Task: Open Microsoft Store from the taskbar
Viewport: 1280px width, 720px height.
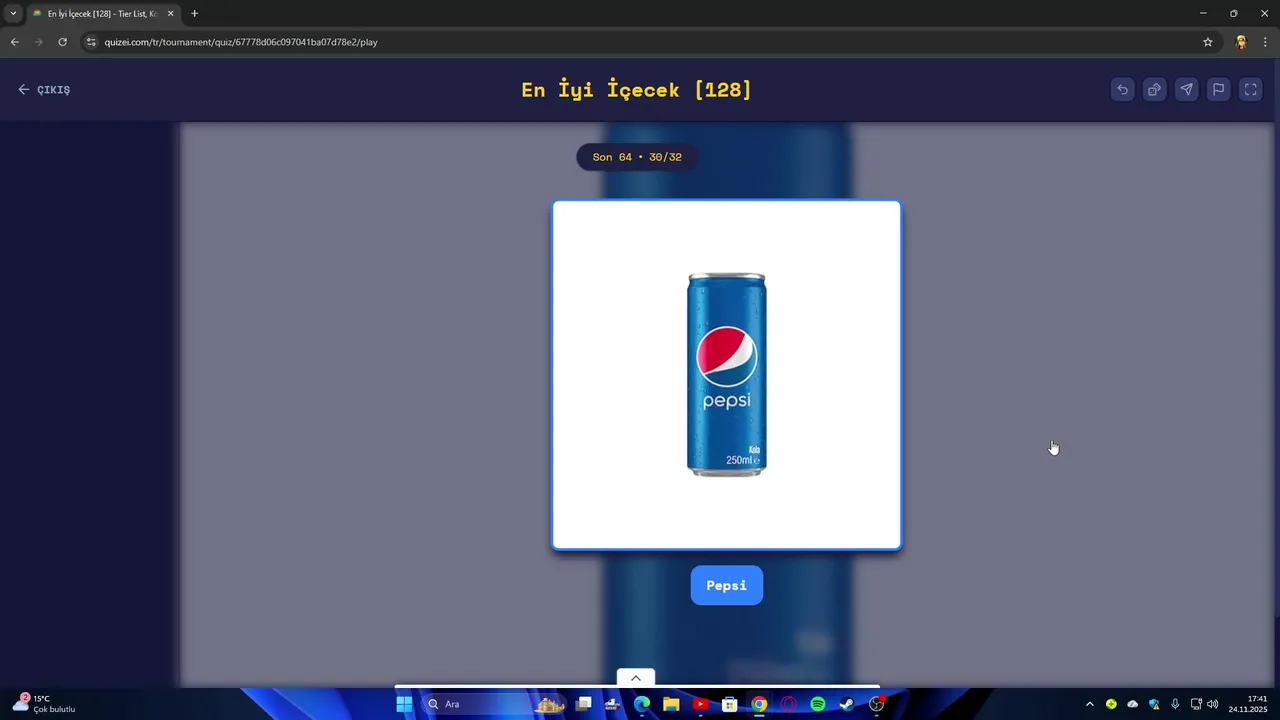Action: tap(730, 704)
